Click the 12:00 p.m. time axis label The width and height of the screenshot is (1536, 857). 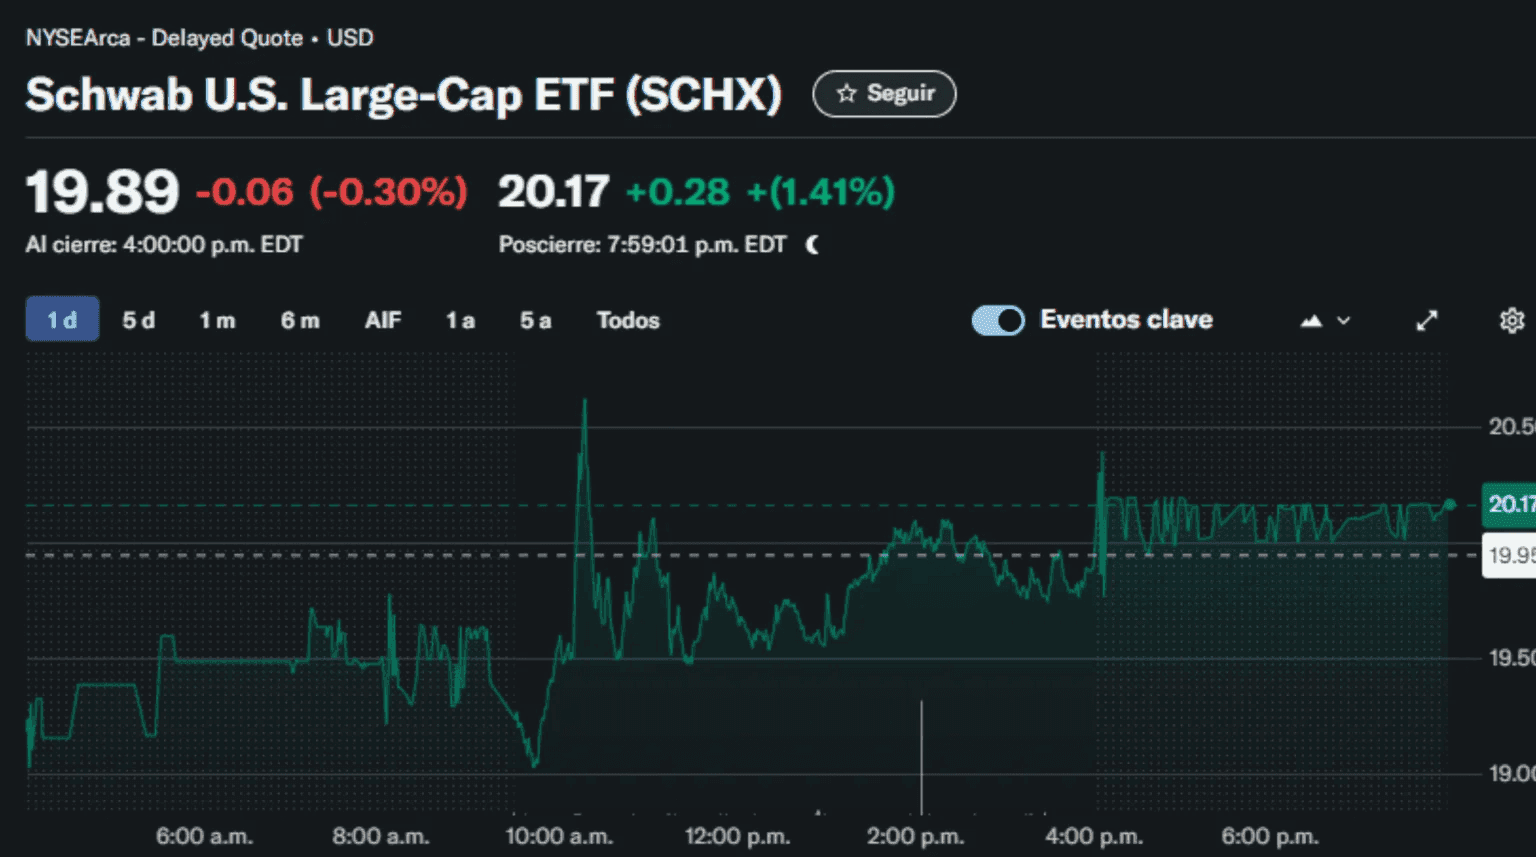coord(737,836)
